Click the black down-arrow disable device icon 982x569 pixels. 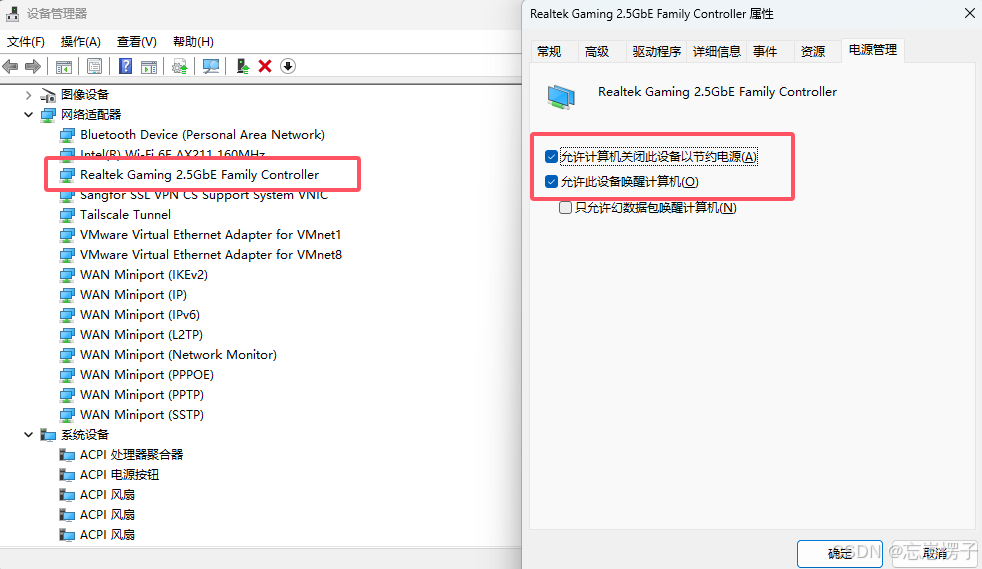click(287, 66)
